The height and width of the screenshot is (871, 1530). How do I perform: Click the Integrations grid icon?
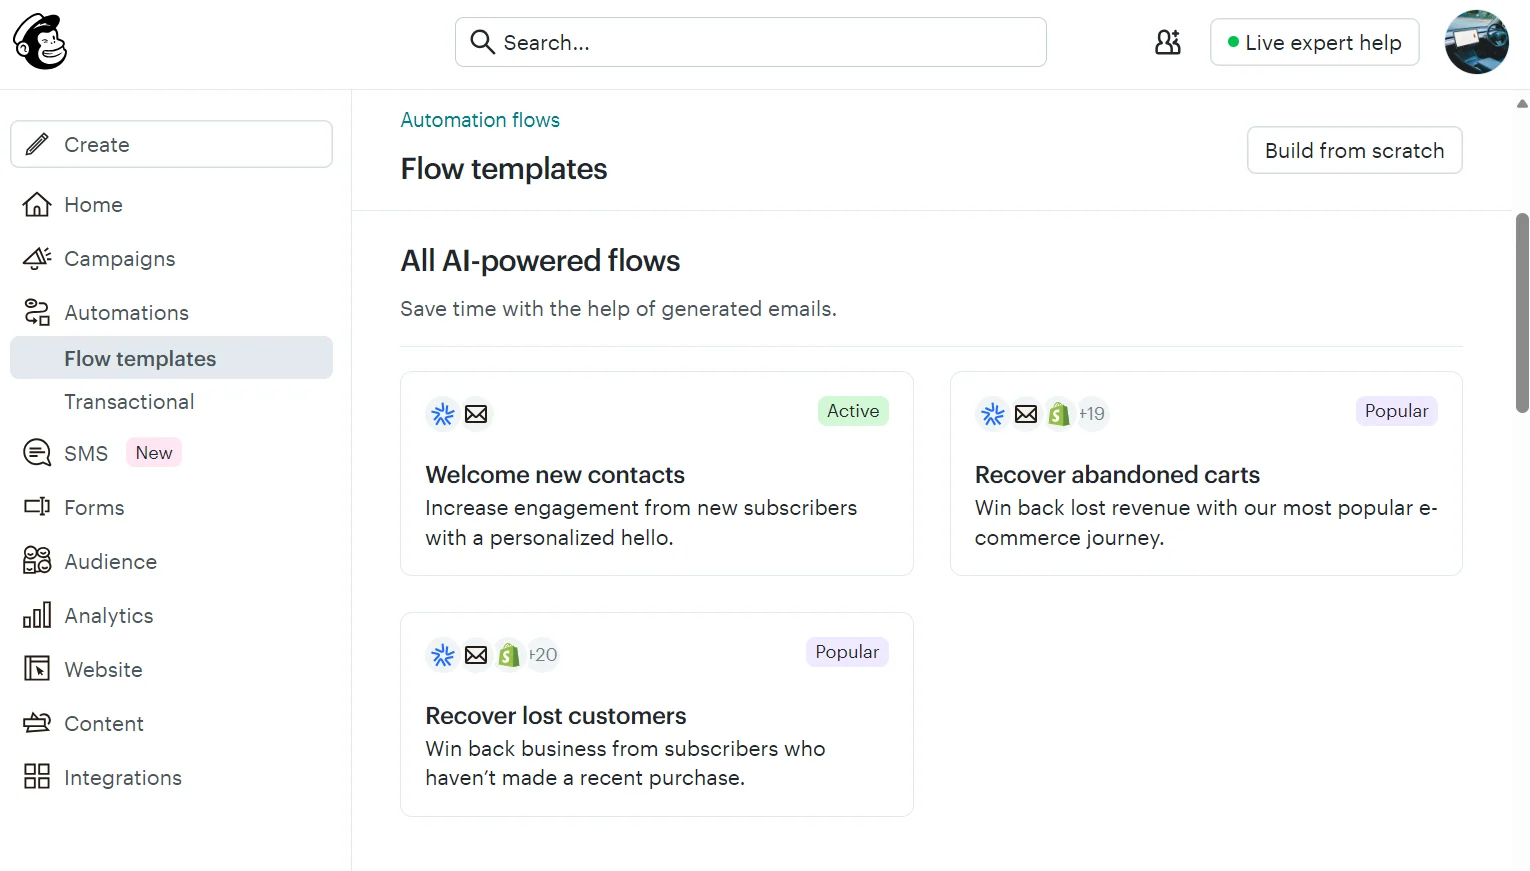pos(37,777)
